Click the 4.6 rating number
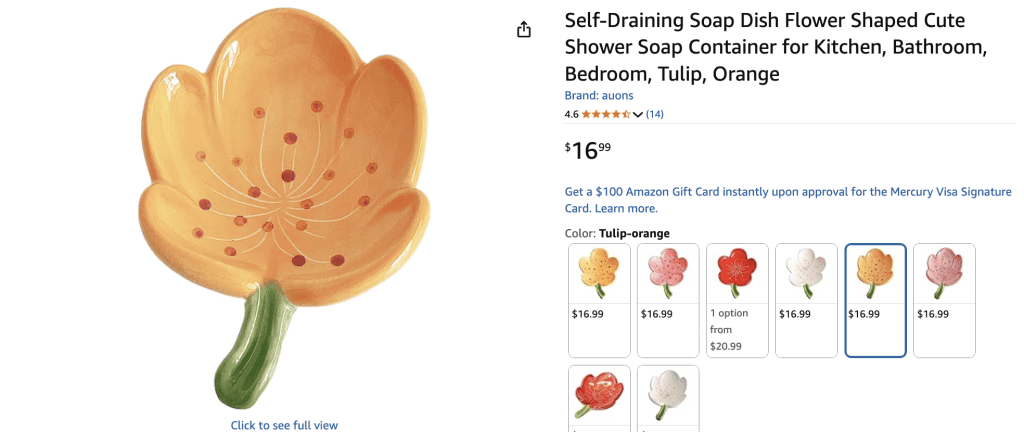Screen dimensions: 1024x432 571,114
